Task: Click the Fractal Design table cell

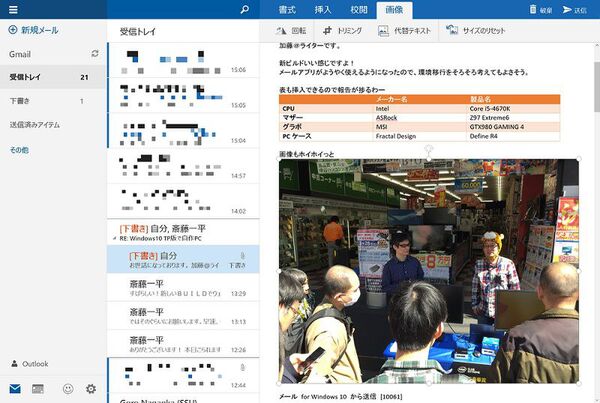Action: point(419,136)
